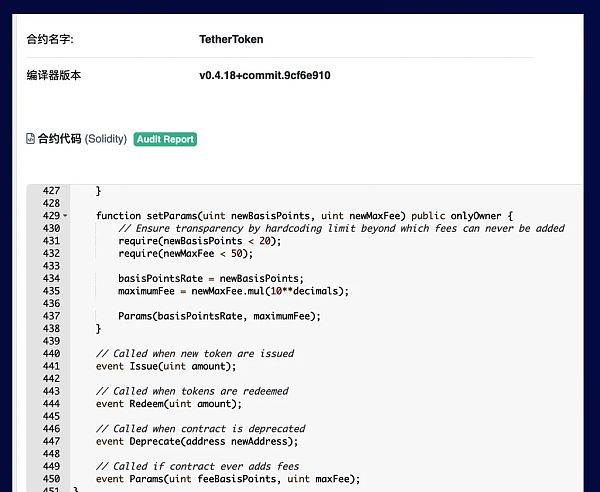Click the maximumFee = newMaxFee.mul line

coord(233,291)
